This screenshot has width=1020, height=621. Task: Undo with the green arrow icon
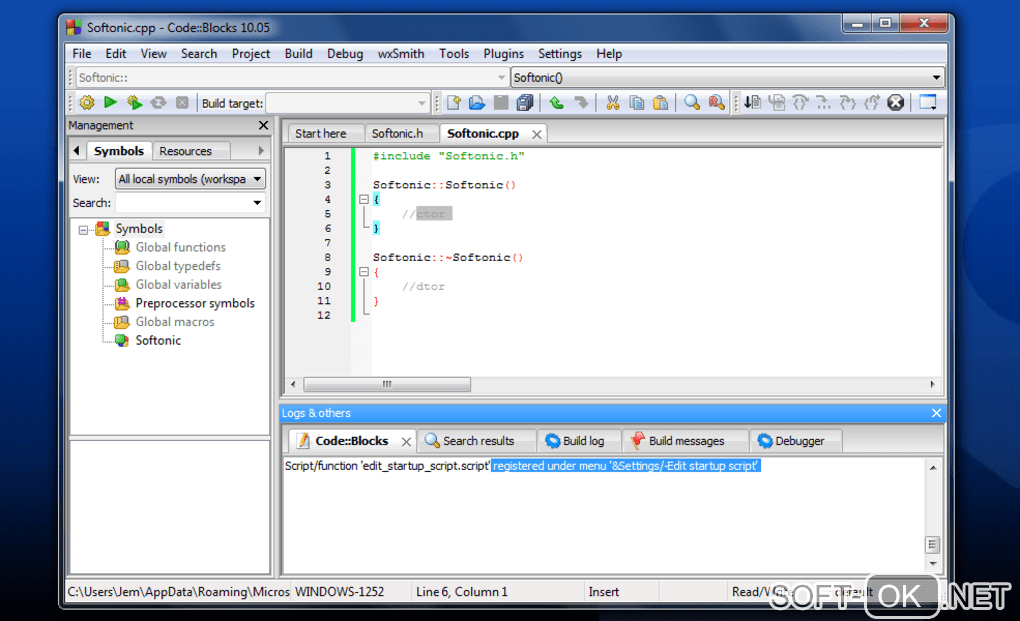pos(556,103)
